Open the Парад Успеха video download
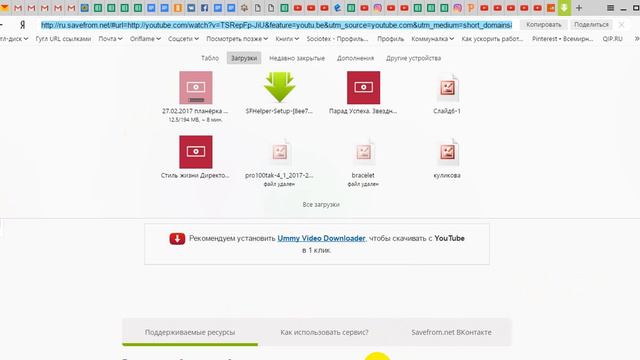This screenshot has width=640, height=360. (363, 87)
